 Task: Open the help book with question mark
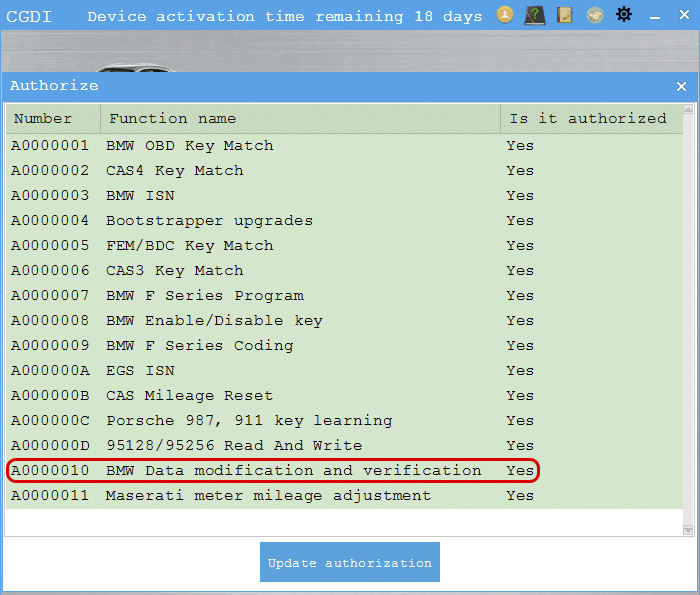(x=534, y=15)
